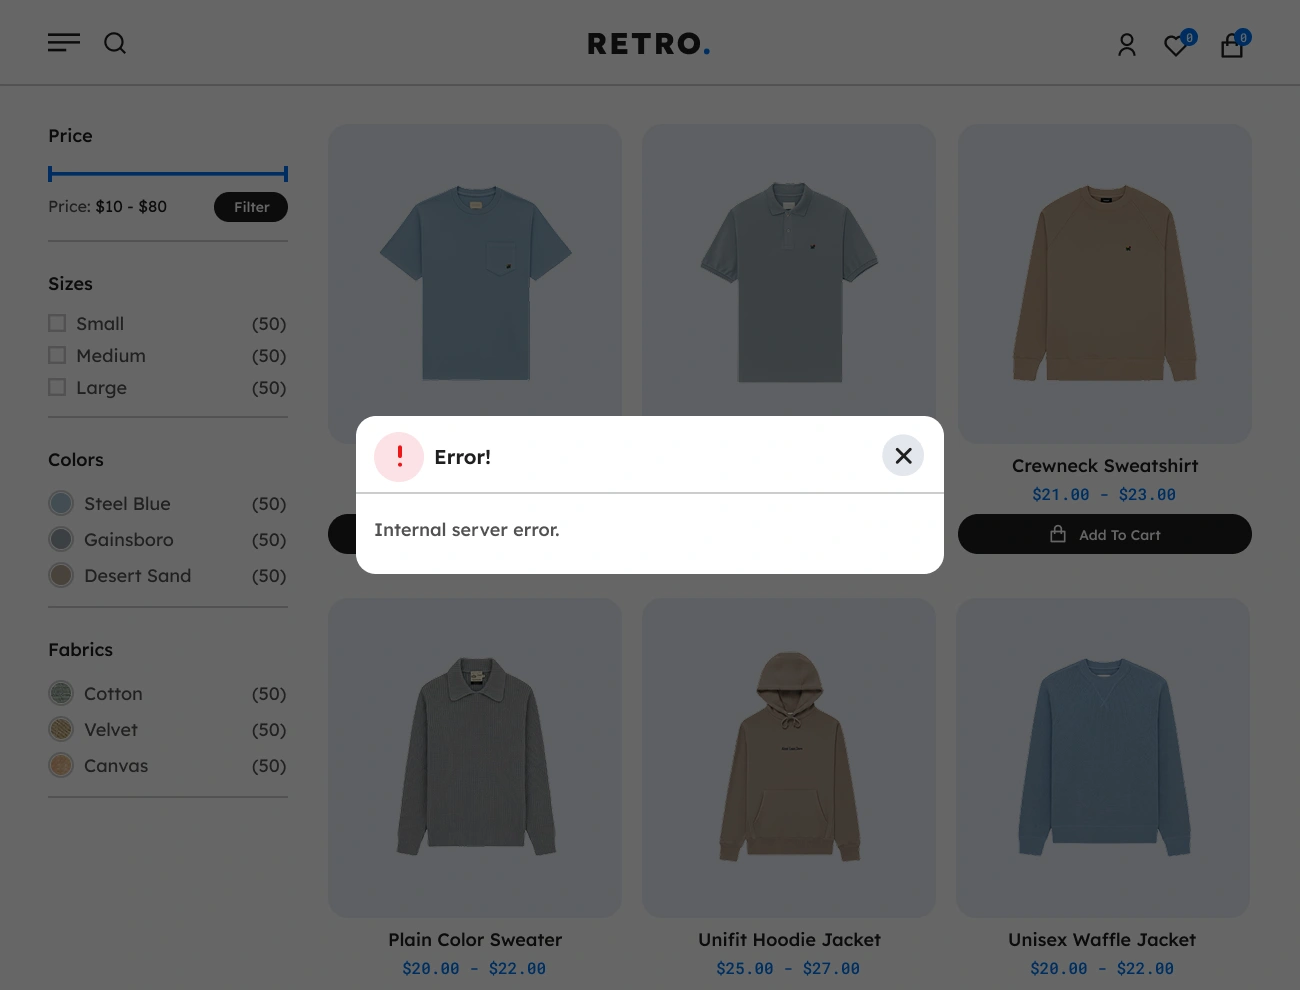Click the $21.00 - $23.00 price

[1104, 494]
